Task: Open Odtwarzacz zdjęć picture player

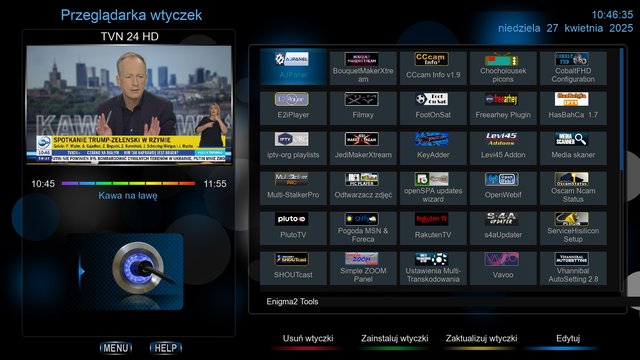Action: 363,187
